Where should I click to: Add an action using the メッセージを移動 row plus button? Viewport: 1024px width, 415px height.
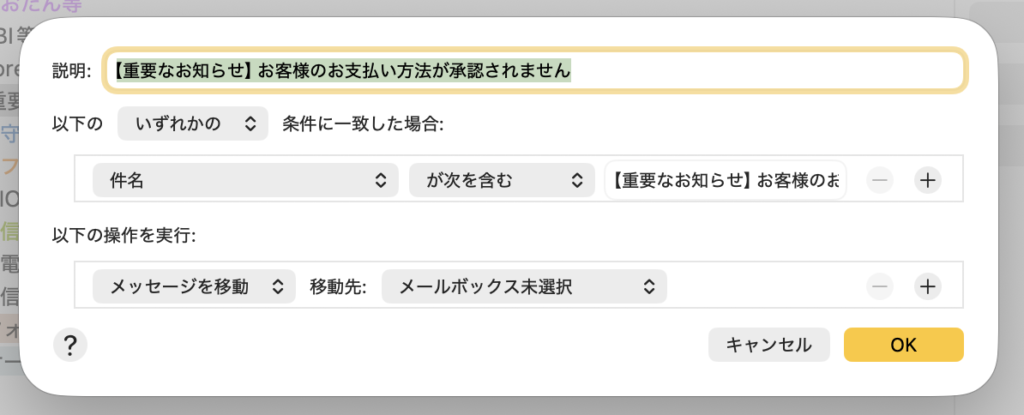pos(928,286)
